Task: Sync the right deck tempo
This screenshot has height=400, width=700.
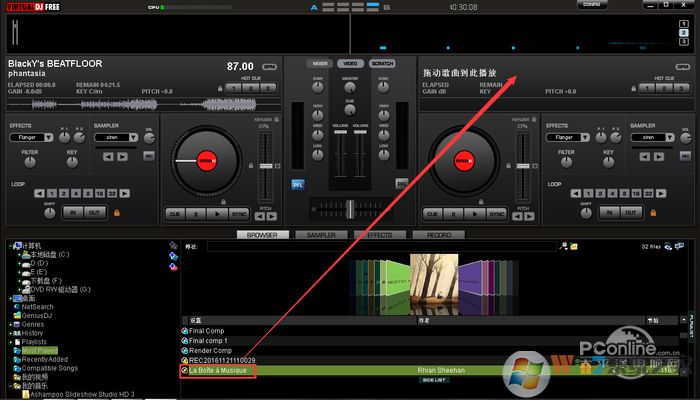Action: tap(496, 214)
